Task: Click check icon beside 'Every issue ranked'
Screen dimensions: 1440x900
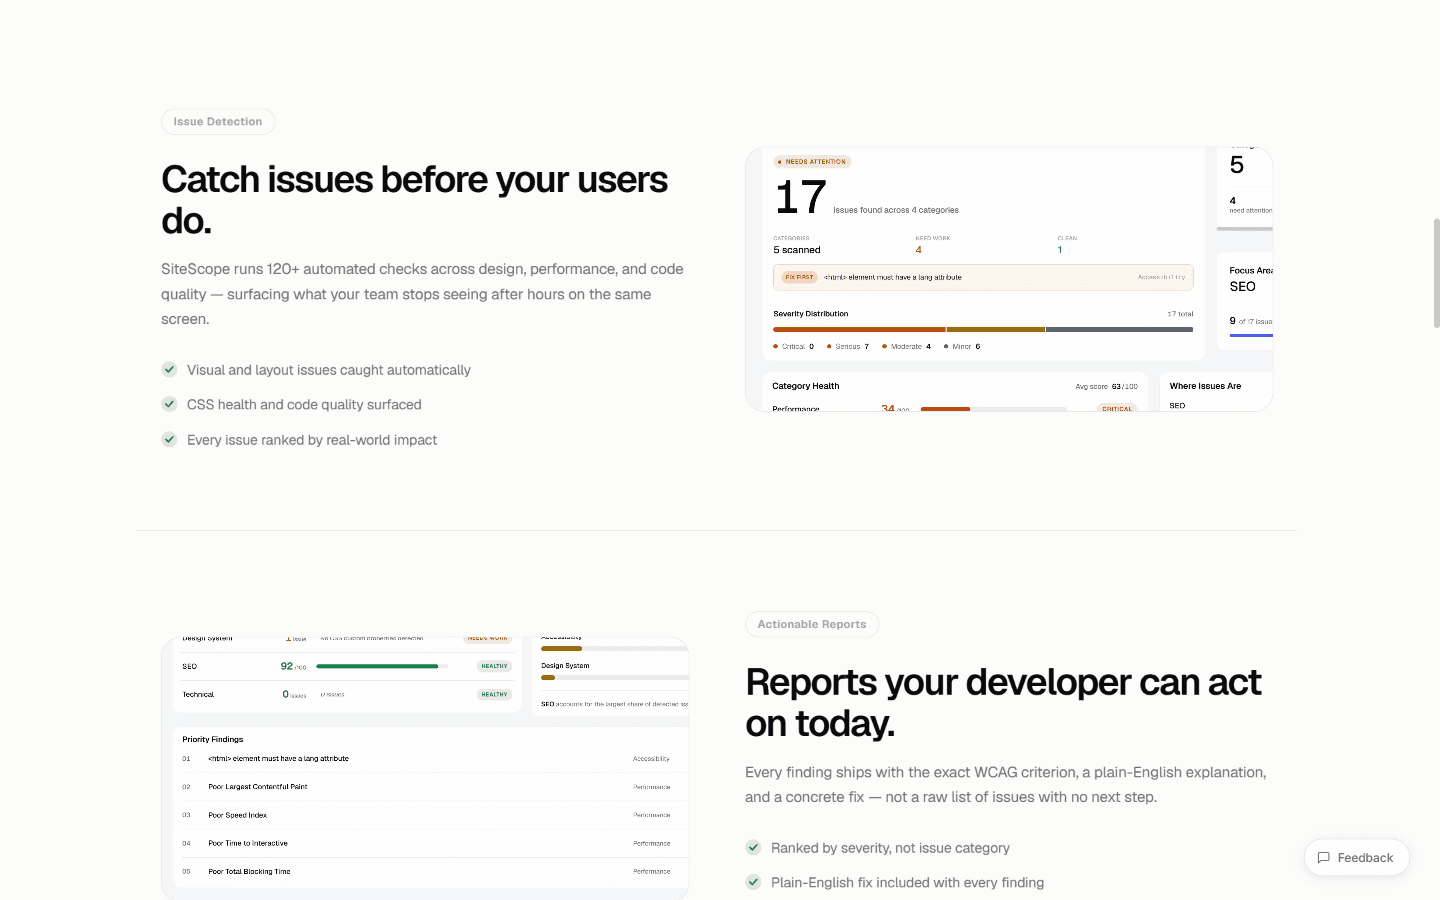Action: pos(169,439)
